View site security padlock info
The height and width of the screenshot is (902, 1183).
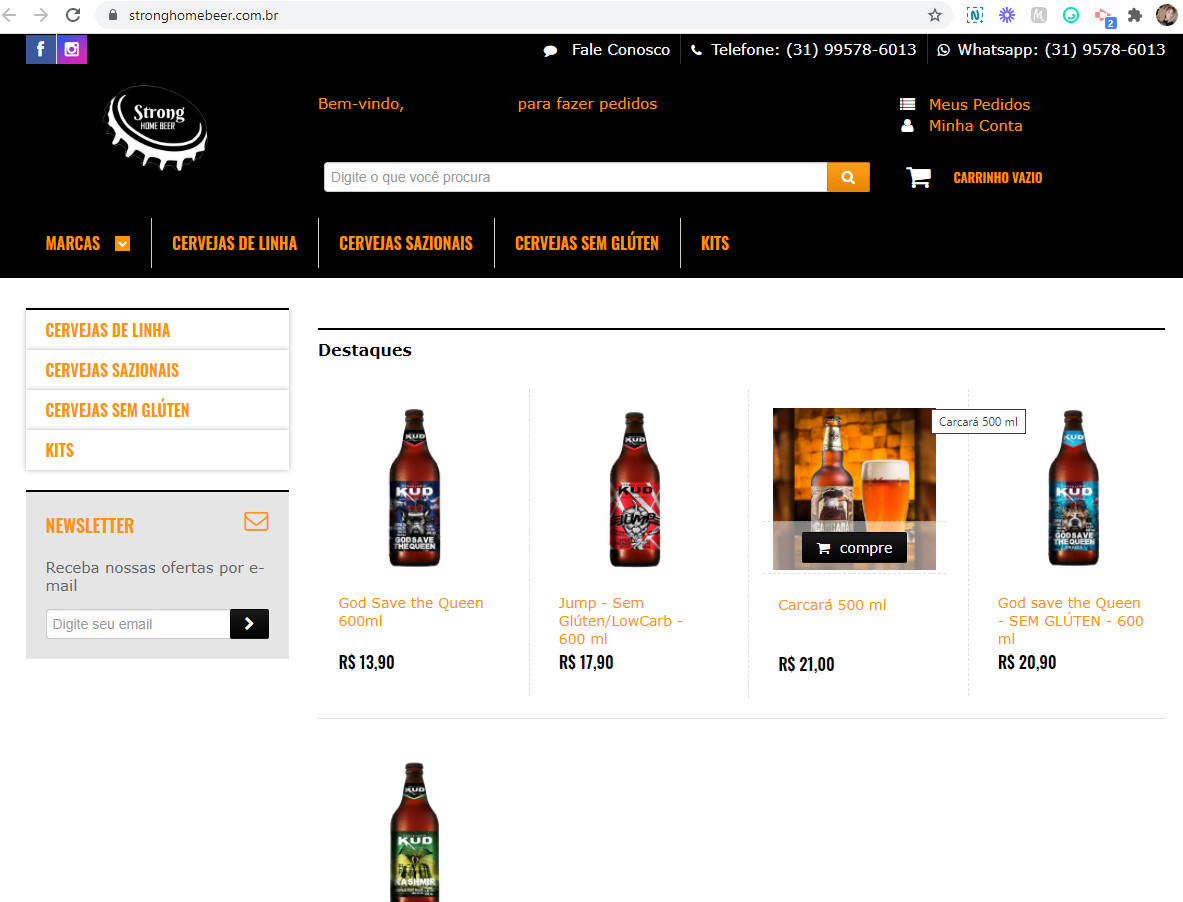[x=113, y=15]
